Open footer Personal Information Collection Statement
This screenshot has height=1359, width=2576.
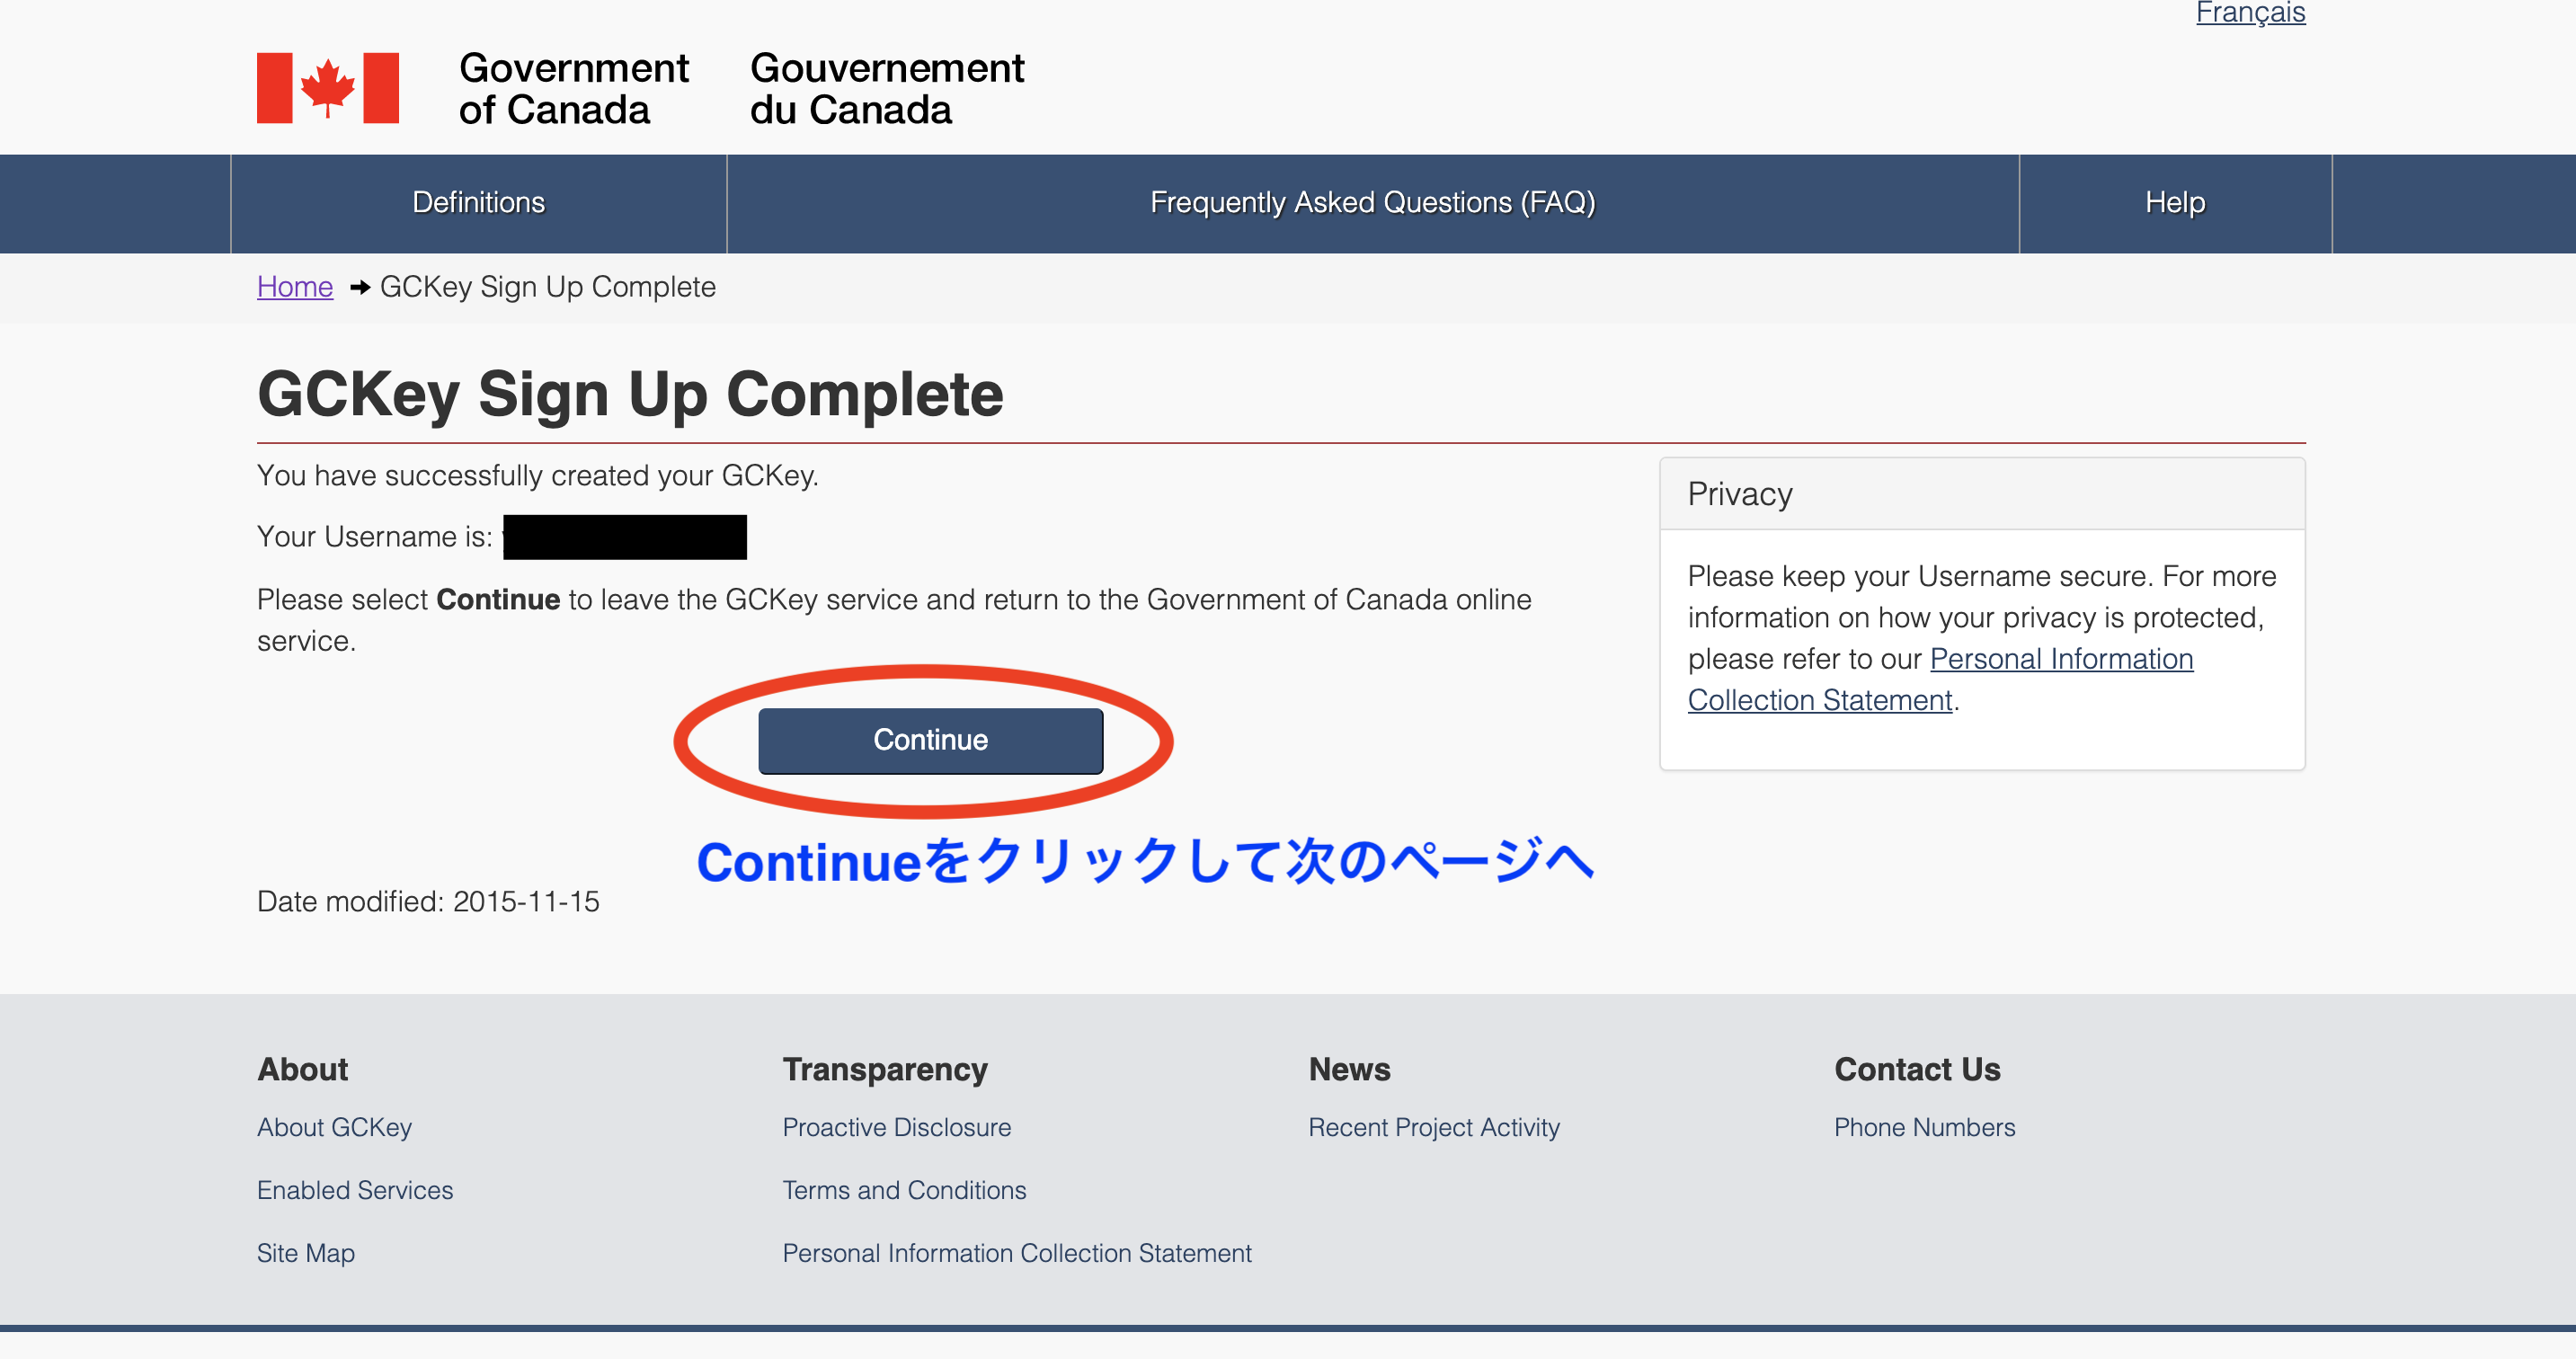(x=1016, y=1253)
